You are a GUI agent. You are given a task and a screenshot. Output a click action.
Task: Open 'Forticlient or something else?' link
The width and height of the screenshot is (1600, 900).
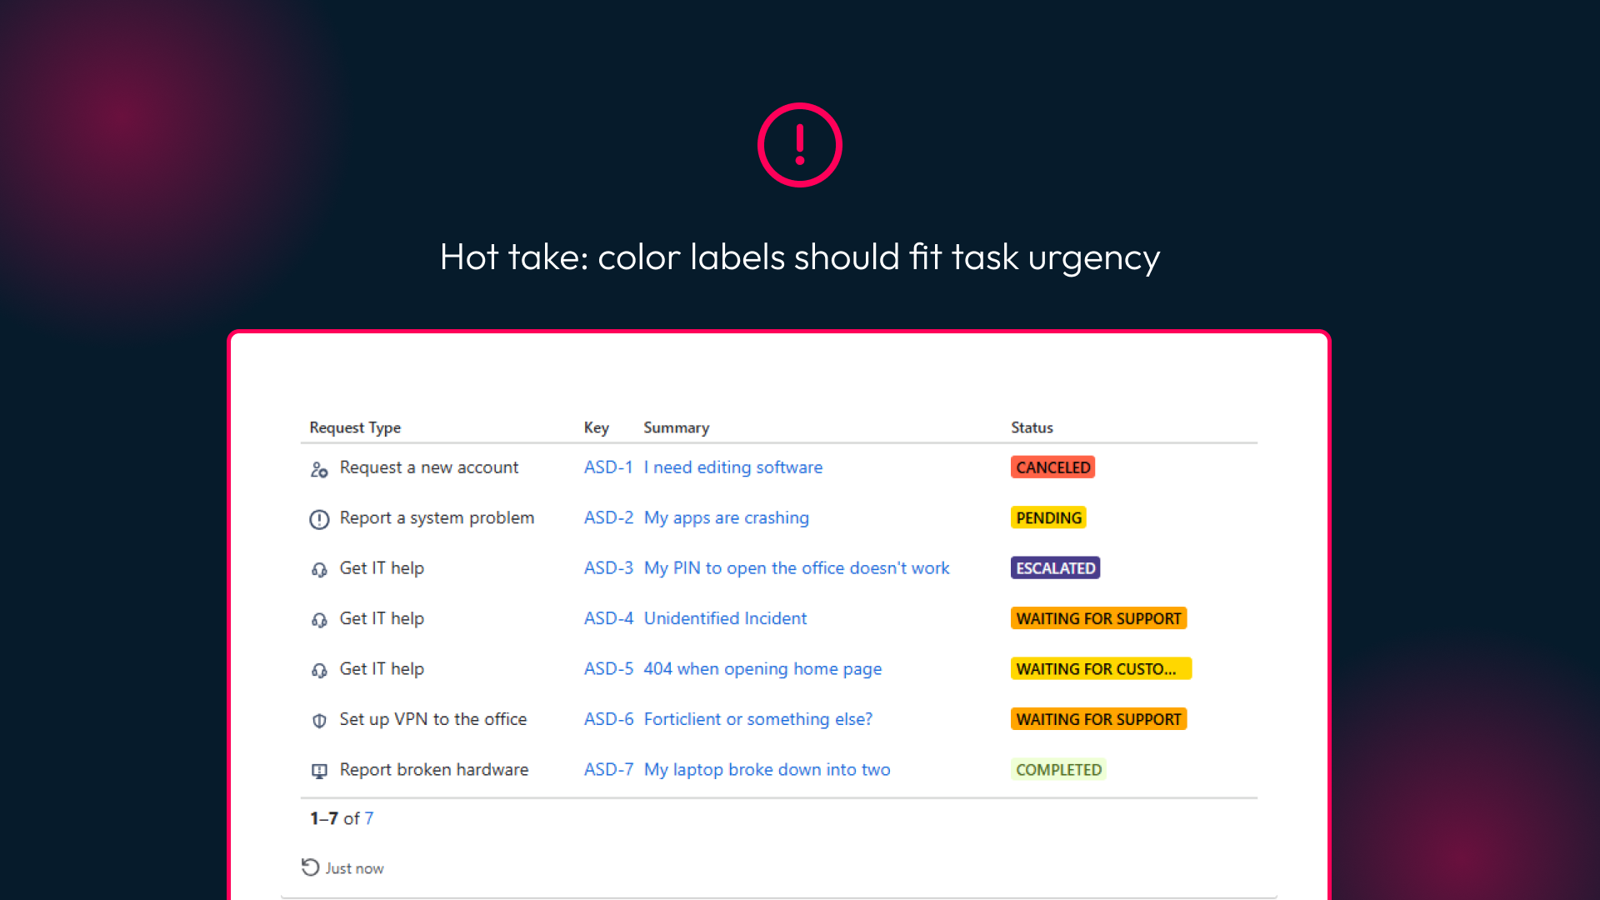pos(758,719)
